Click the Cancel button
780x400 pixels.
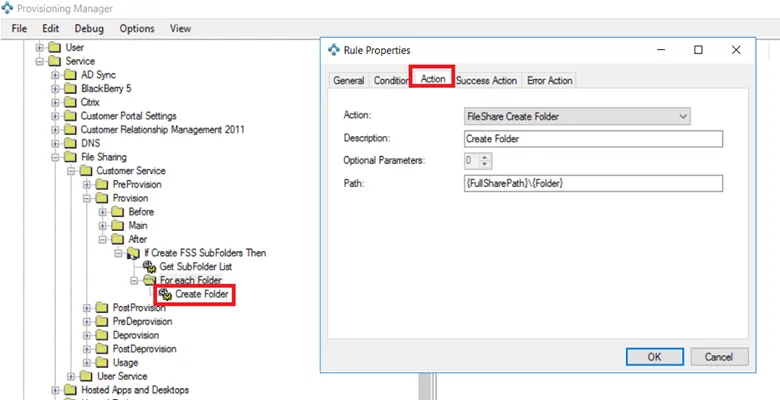(718, 356)
